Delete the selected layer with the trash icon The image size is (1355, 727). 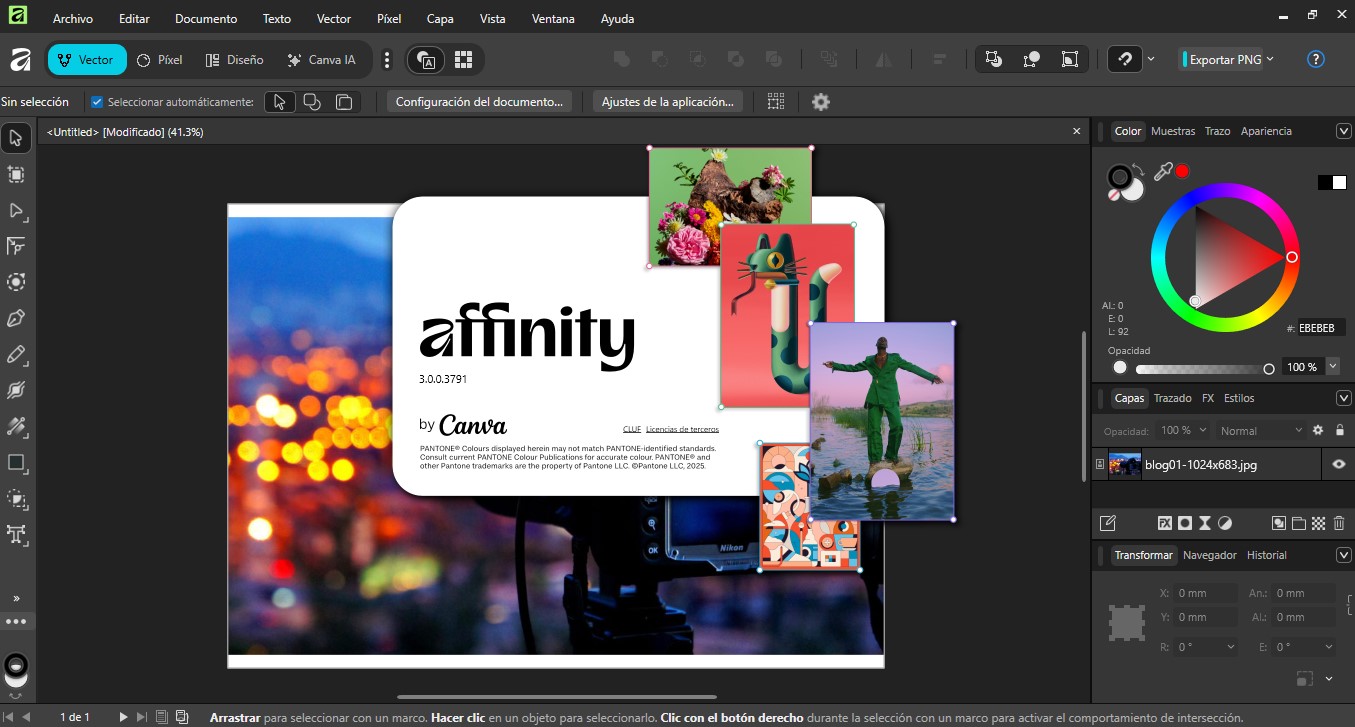point(1339,523)
